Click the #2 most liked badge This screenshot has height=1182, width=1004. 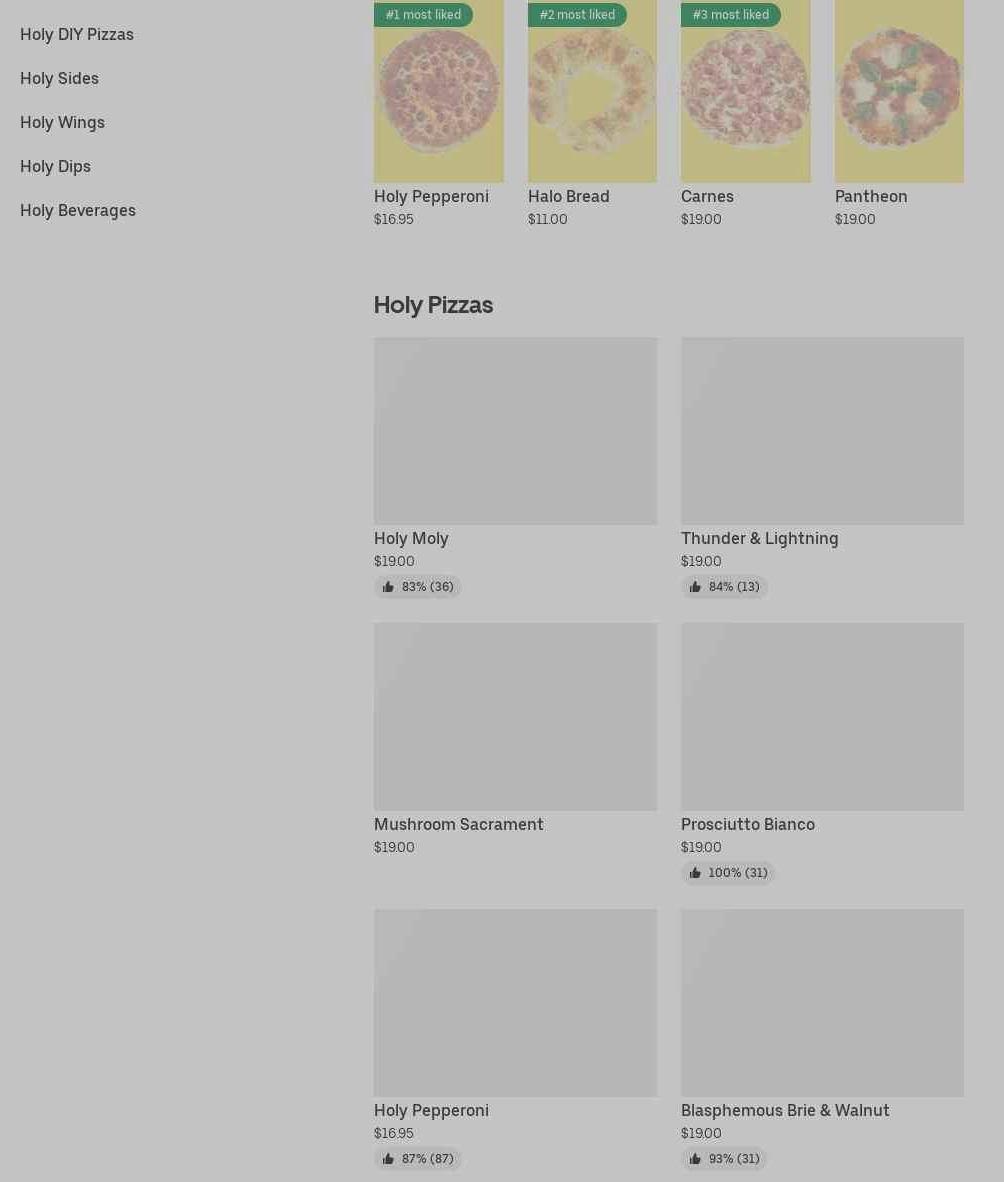pyautogui.click(x=577, y=14)
